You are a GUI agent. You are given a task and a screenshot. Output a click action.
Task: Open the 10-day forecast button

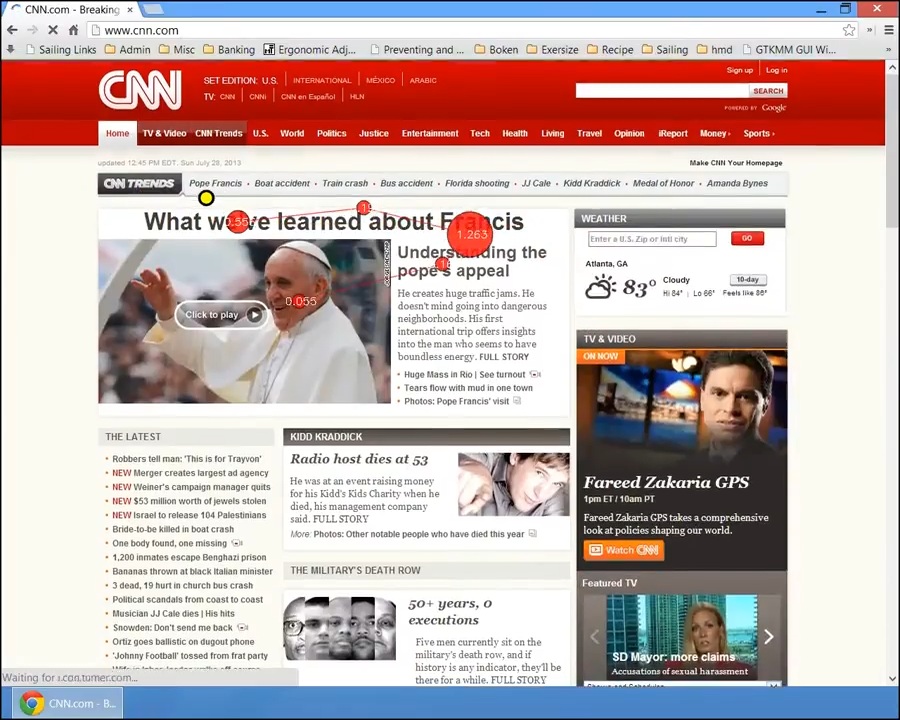tap(748, 280)
